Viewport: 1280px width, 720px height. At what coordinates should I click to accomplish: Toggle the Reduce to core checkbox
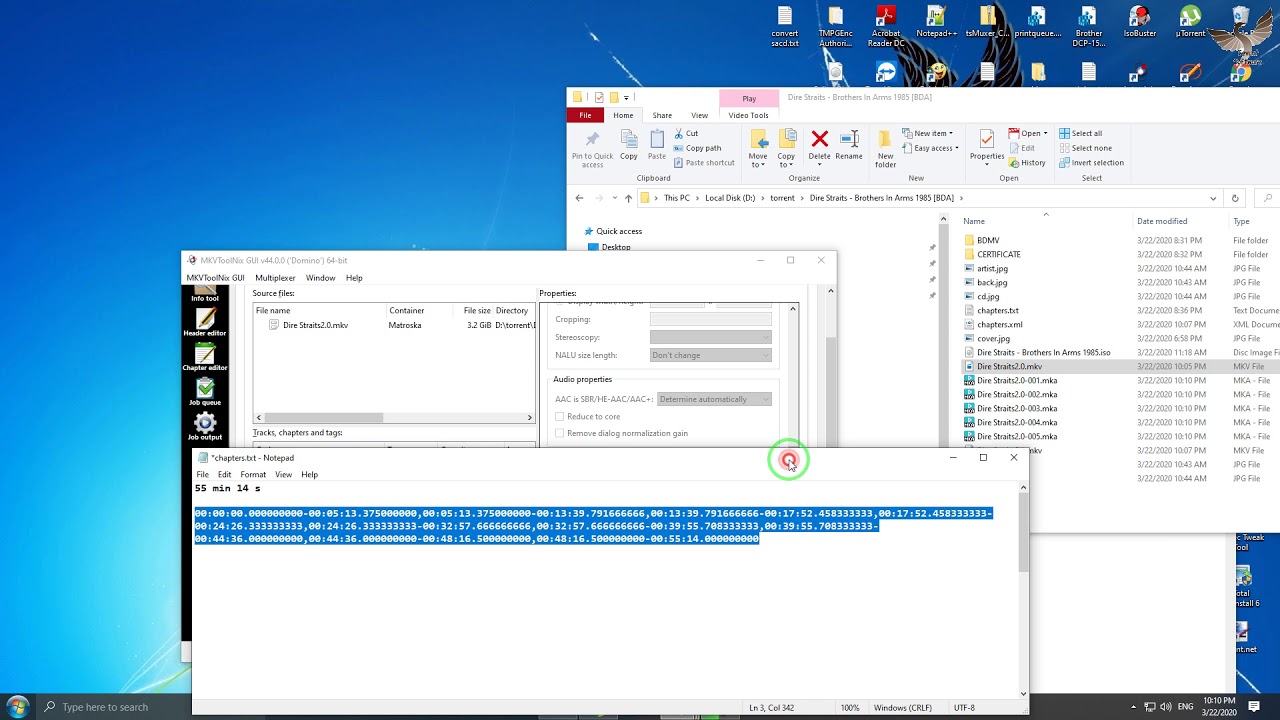[560, 416]
